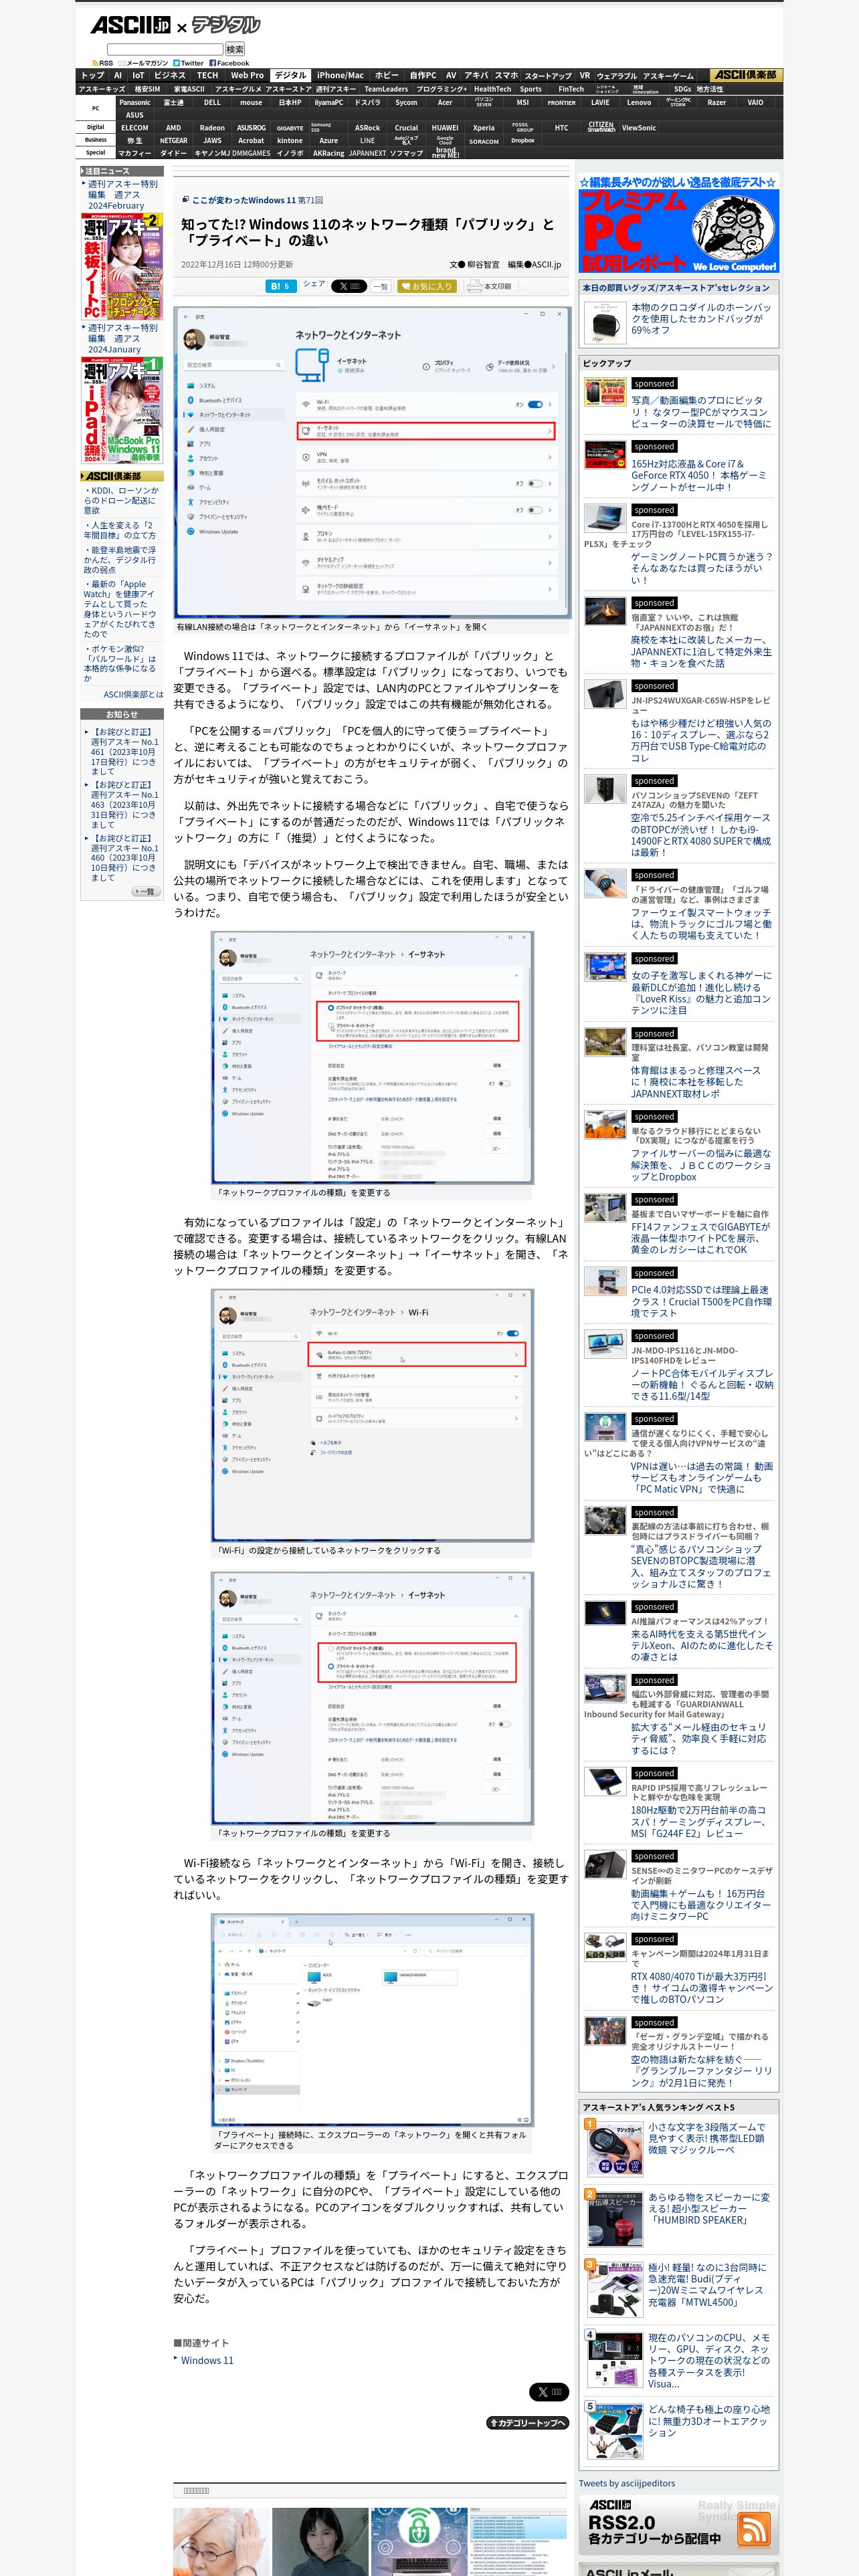
Task: Click the Dropbox brand link
Action: (523, 141)
